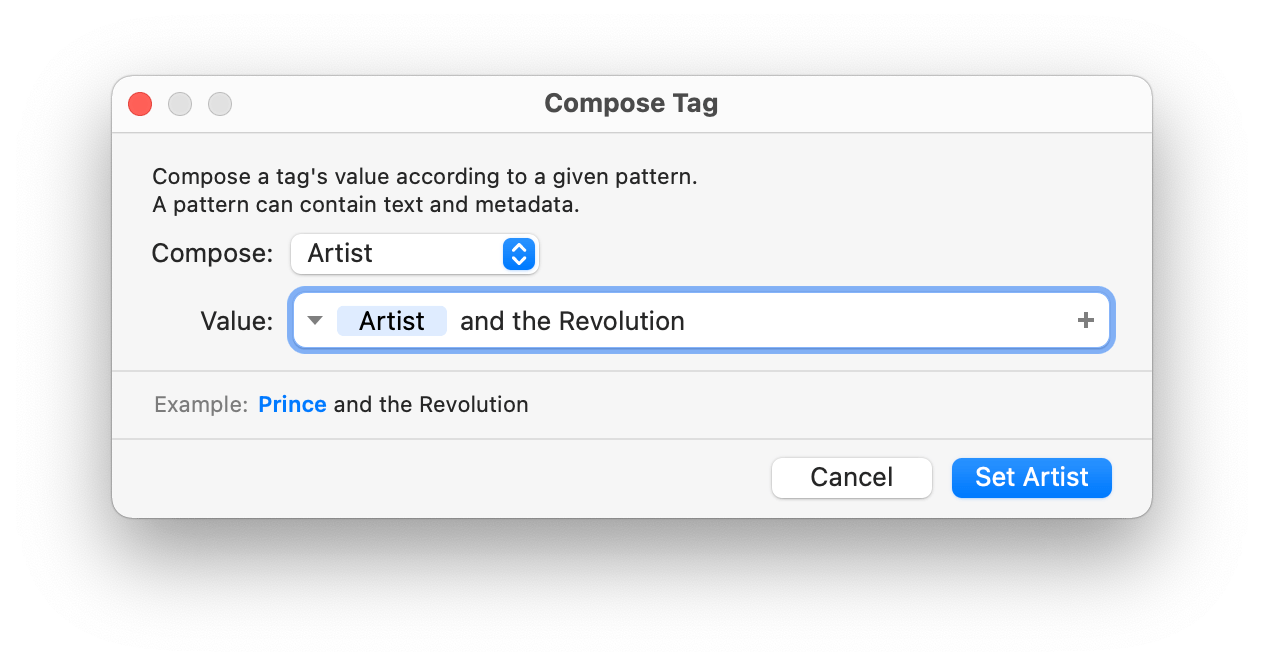This screenshot has height=666, width=1264.
Task: Open the Compose dropdown showing Artist
Action: point(415,254)
